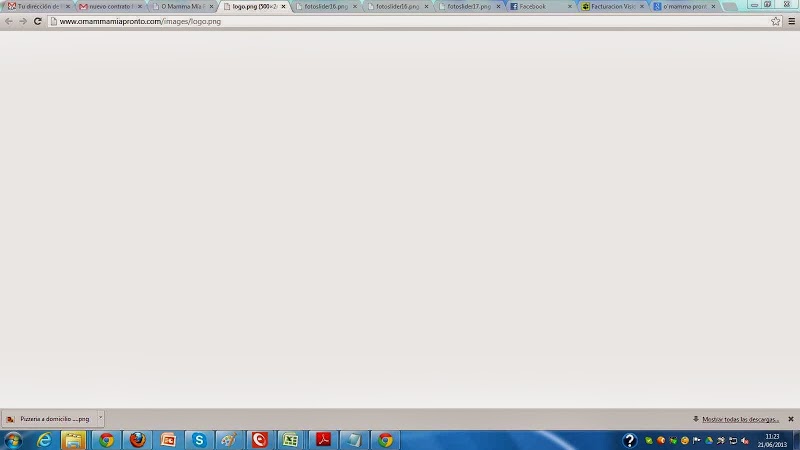Click the muted volume speaker icon

[x=745, y=440]
